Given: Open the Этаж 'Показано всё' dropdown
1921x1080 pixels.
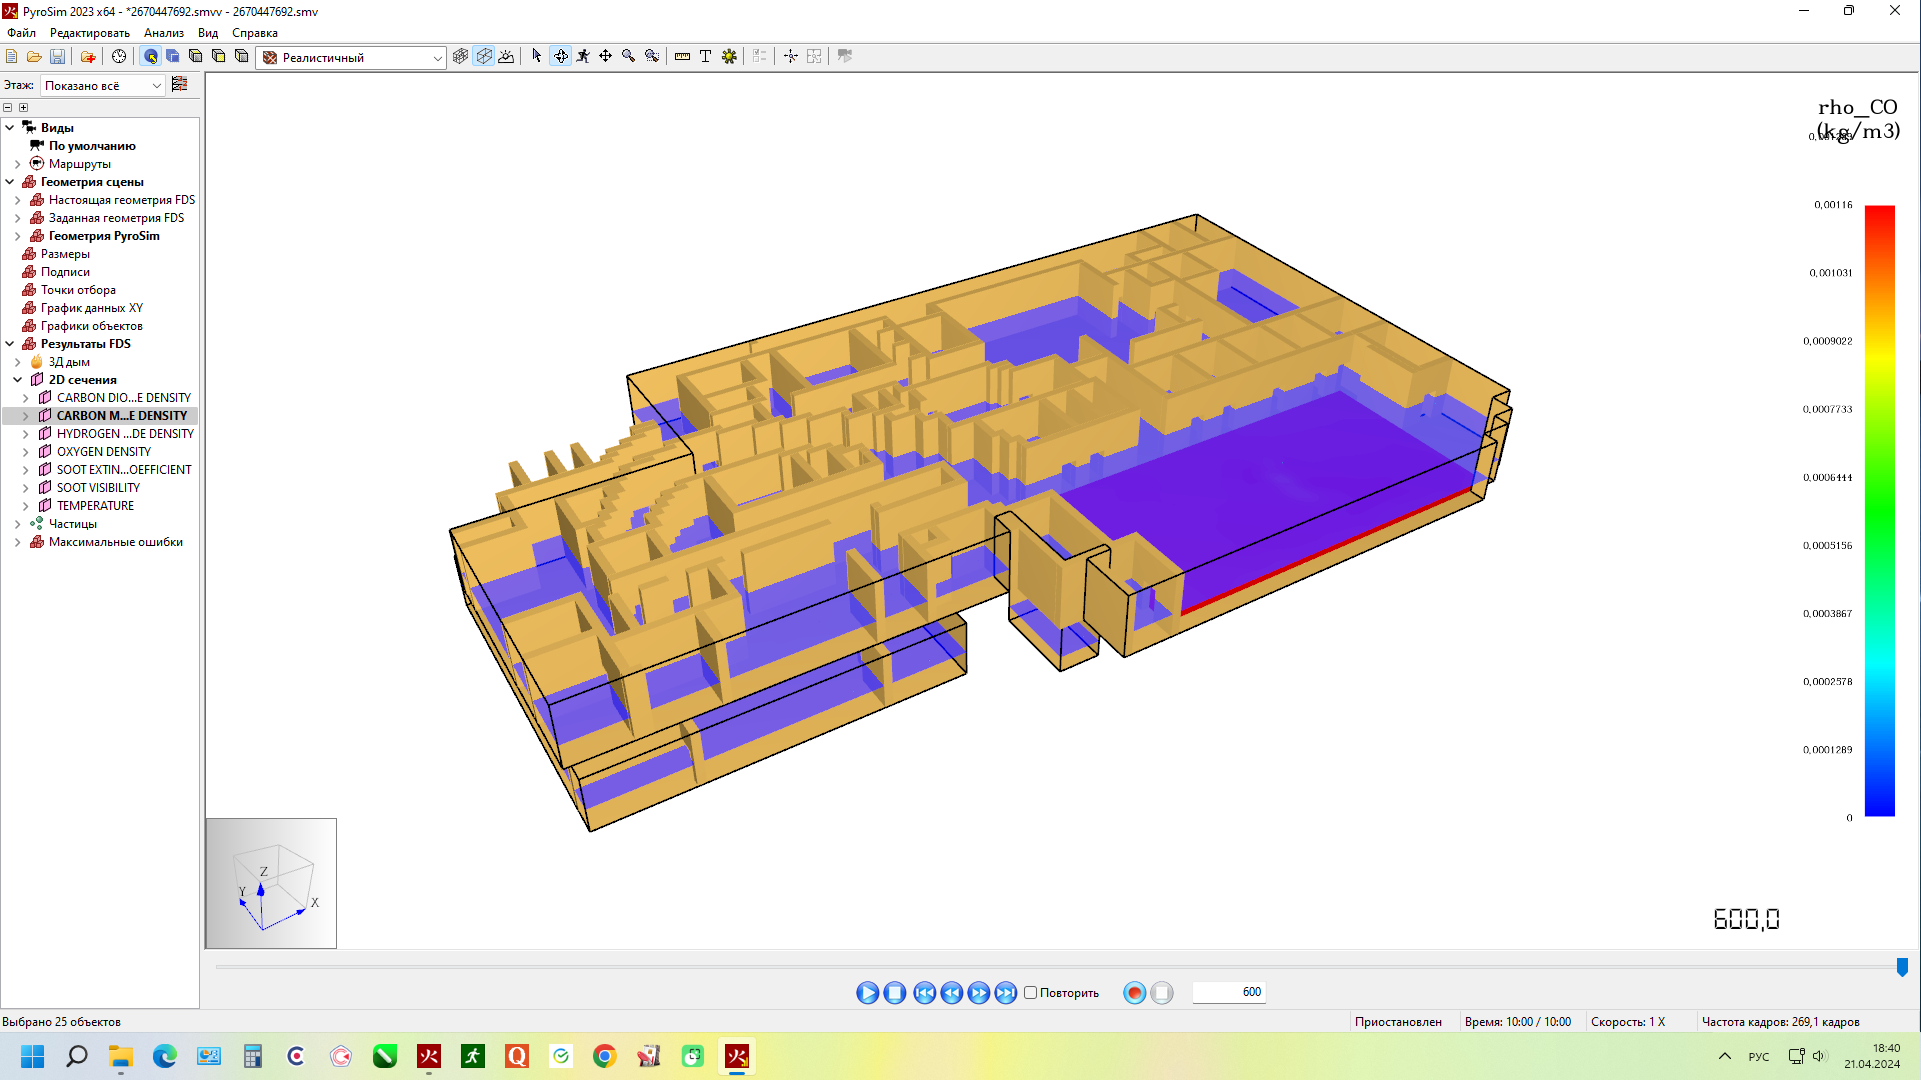Looking at the screenshot, I should (x=102, y=86).
